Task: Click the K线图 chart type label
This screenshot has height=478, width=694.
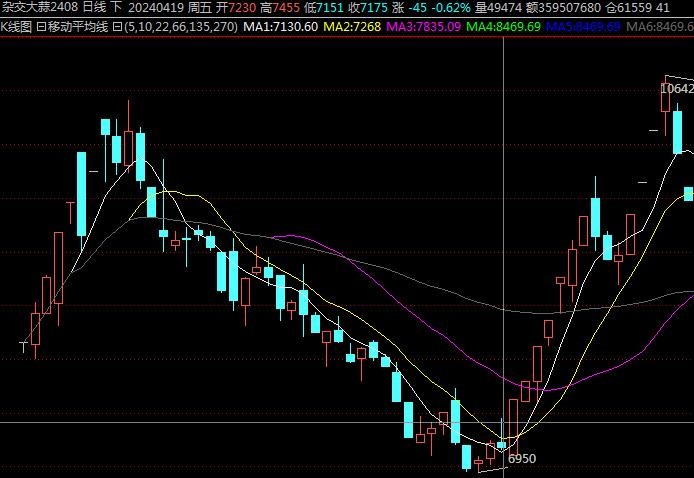Action: [x=17, y=26]
